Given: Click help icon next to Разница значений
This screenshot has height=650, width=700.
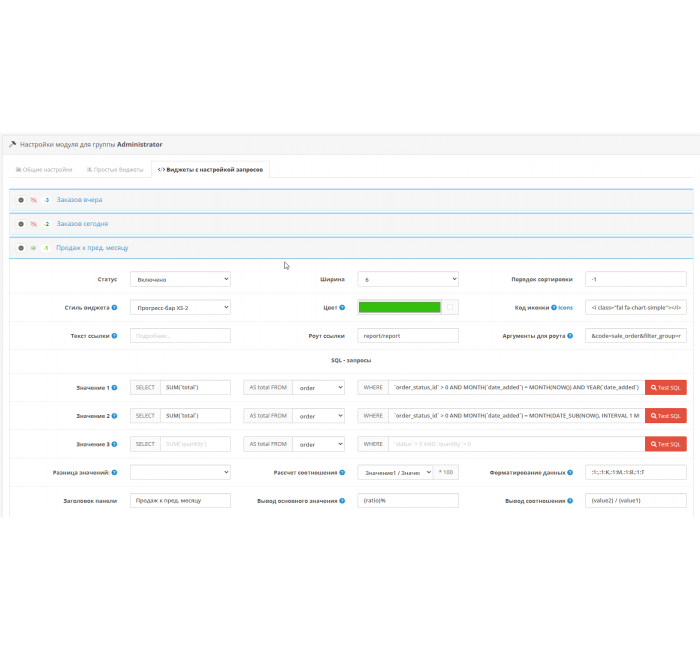Looking at the screenshot, I should pos(114,472).
